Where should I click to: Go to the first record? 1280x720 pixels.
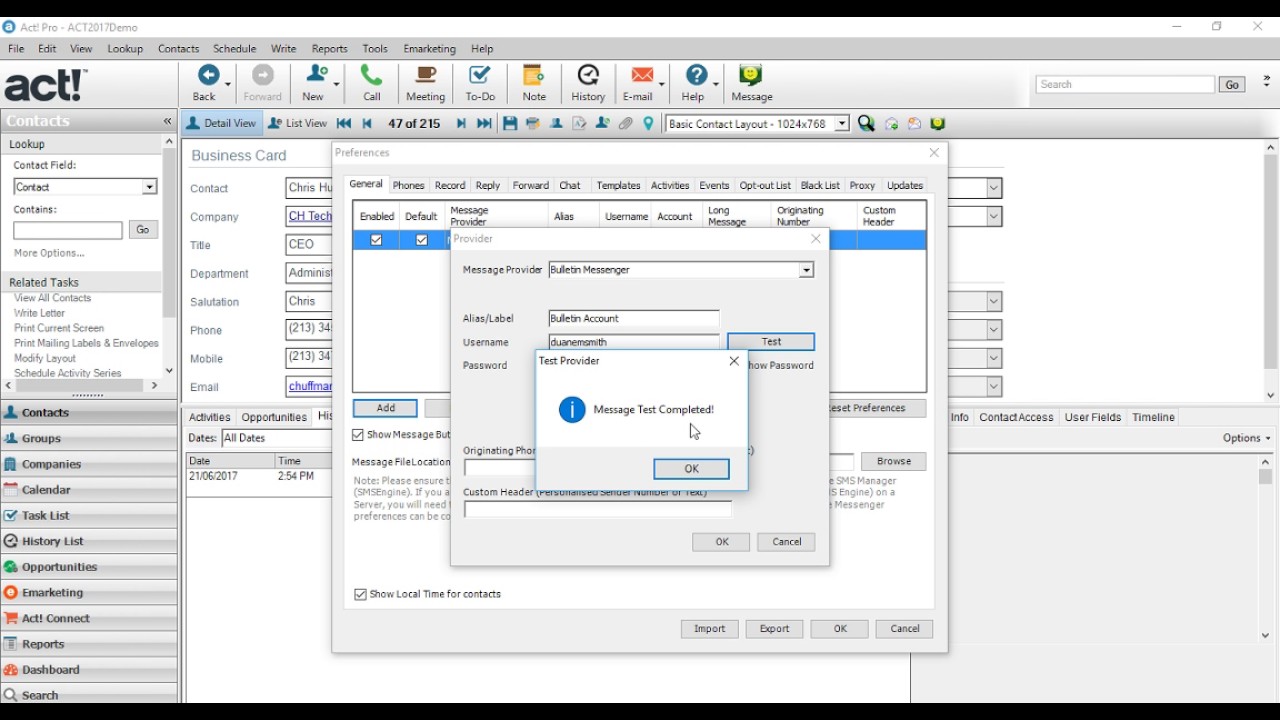(344, 124)
